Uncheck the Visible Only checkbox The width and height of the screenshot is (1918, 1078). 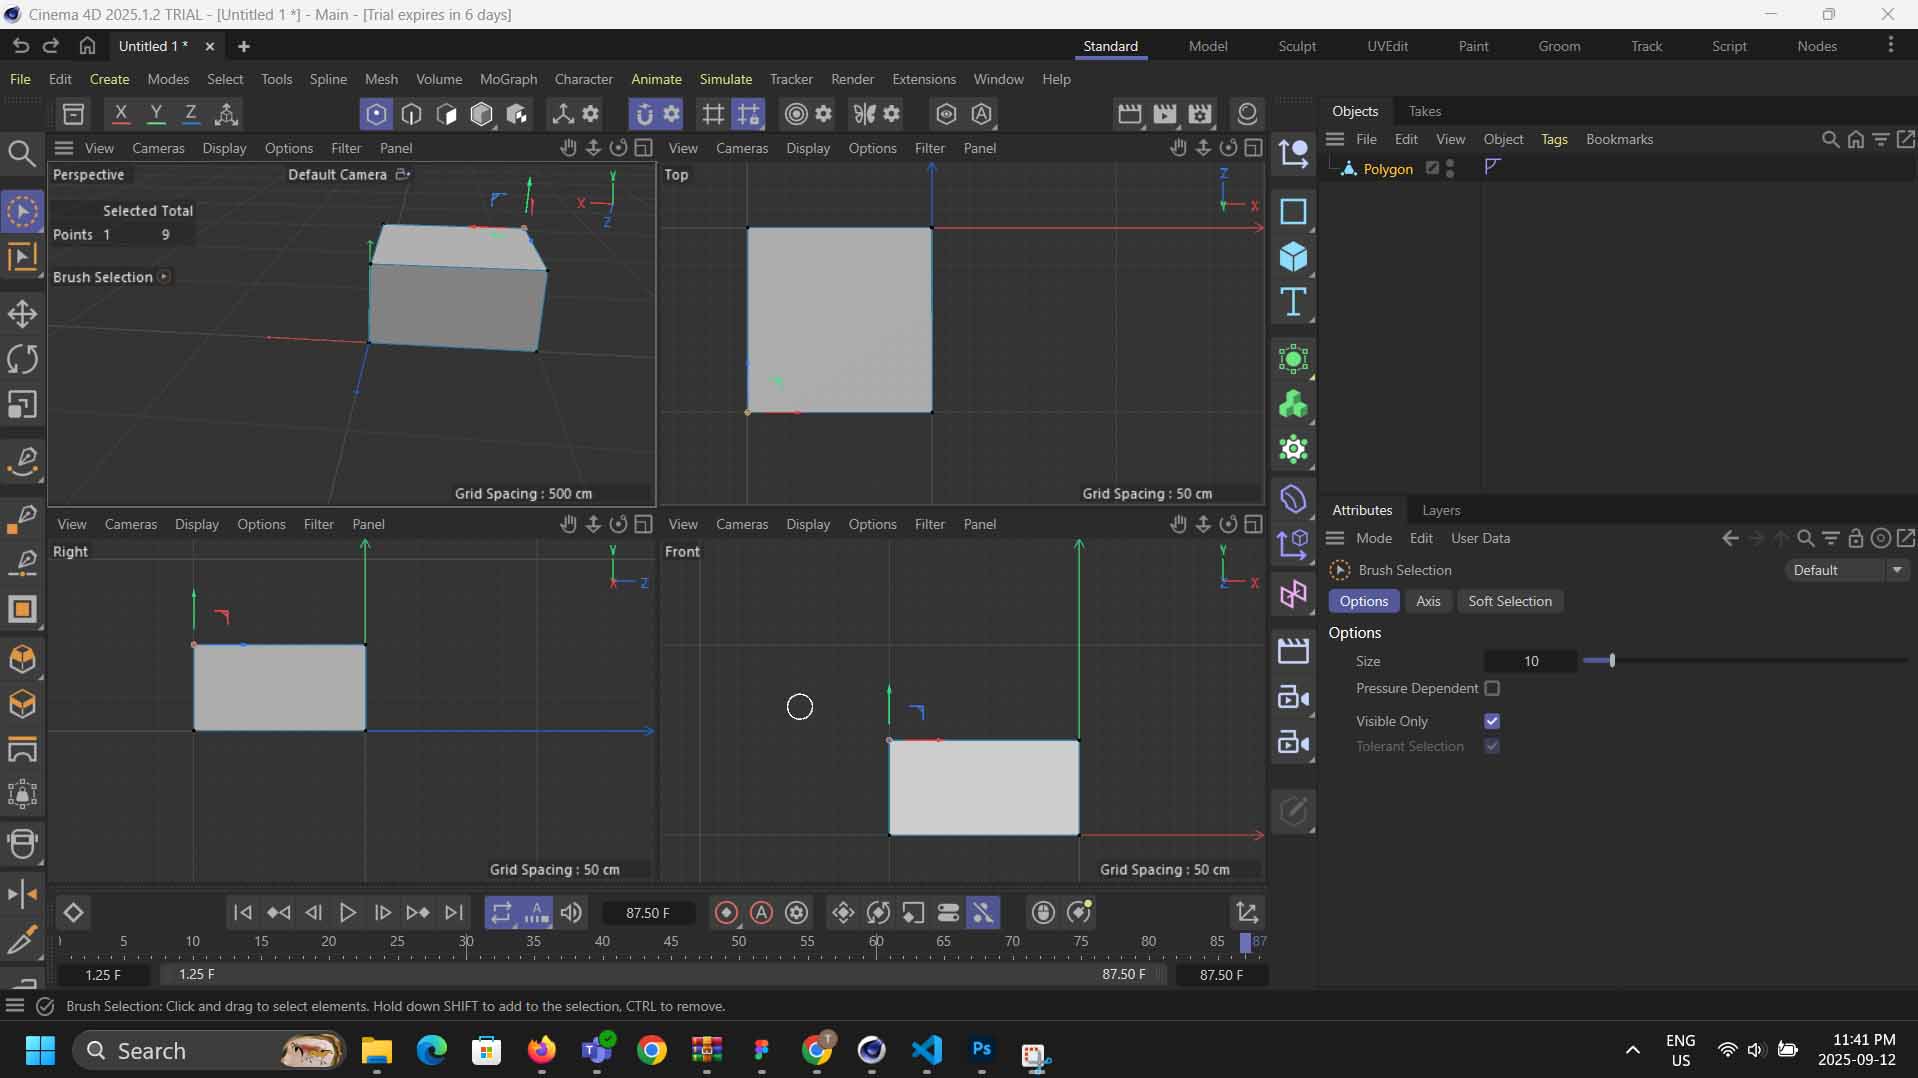(1492, 721)
